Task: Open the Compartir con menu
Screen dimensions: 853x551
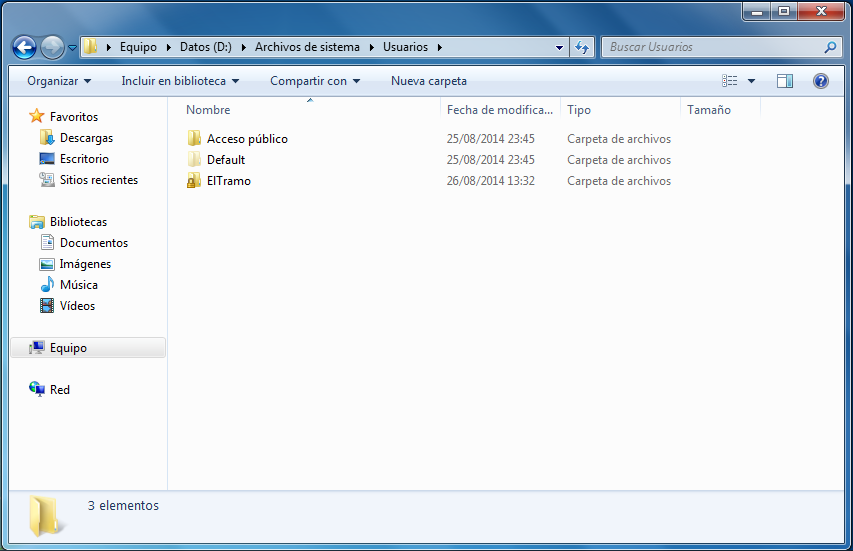Action: 315,81
